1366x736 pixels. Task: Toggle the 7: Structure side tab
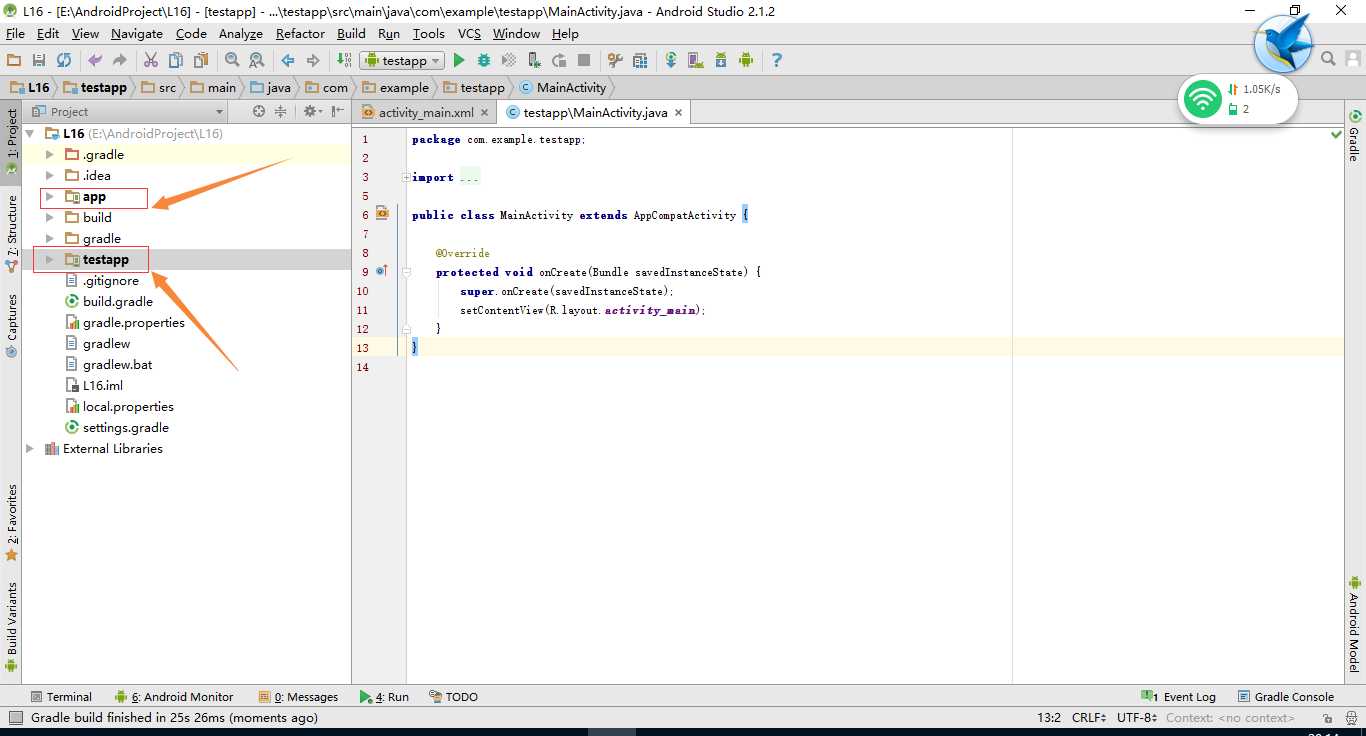[11, 233]
